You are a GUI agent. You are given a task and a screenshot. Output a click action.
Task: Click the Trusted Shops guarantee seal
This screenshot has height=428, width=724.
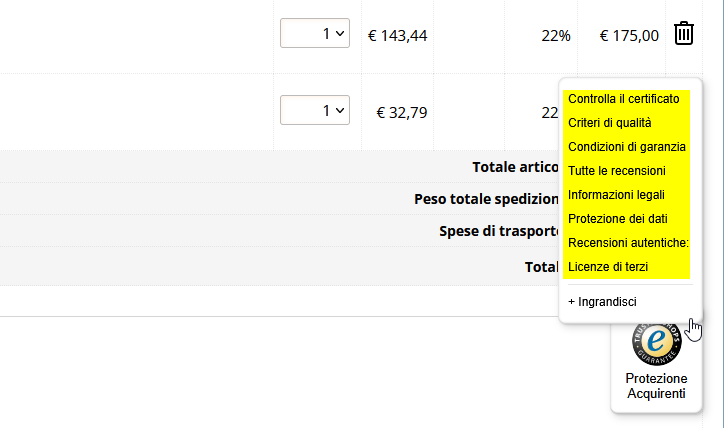pyautogui.click(x=657, y=343)
